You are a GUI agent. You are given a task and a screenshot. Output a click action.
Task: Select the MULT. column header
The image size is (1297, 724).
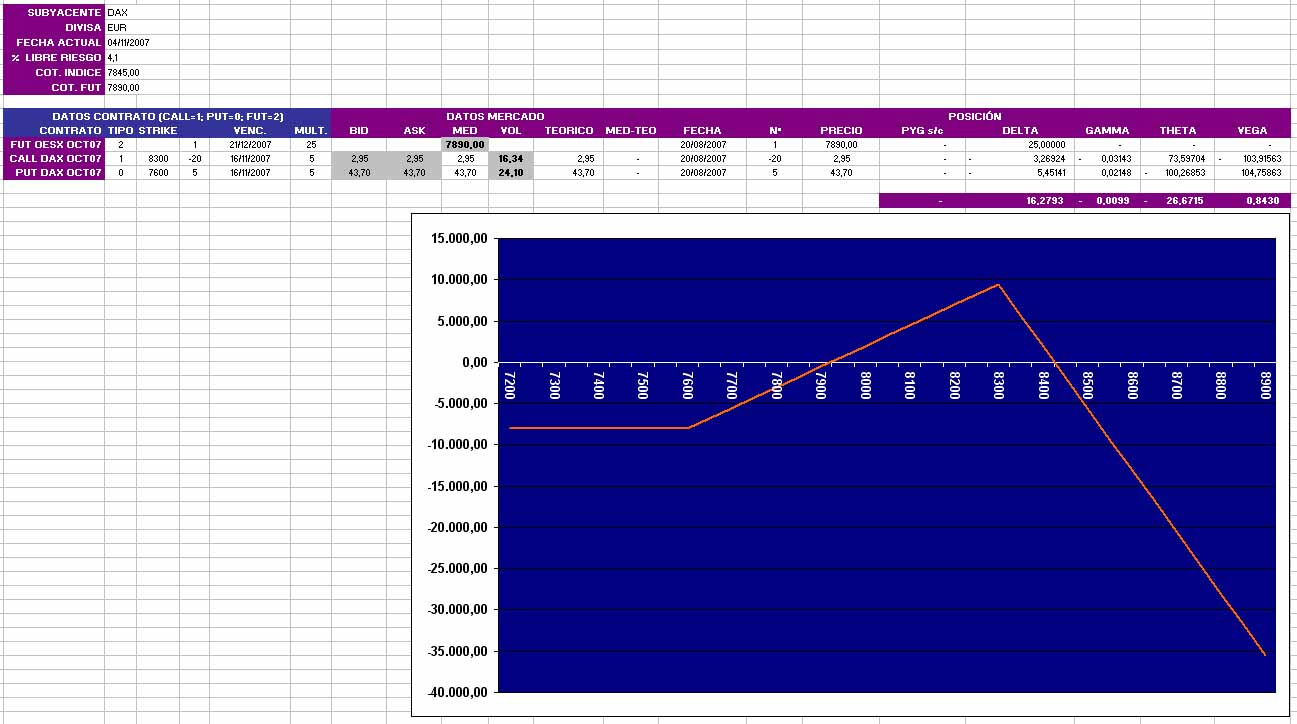coord(311,130)
